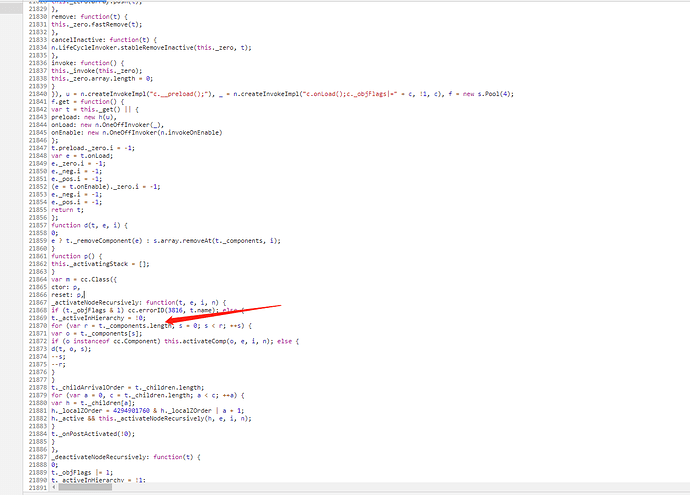Click 'var e = t.onLoad;' line
This screenshot has height=495, width=690.
tap(82, 156)
